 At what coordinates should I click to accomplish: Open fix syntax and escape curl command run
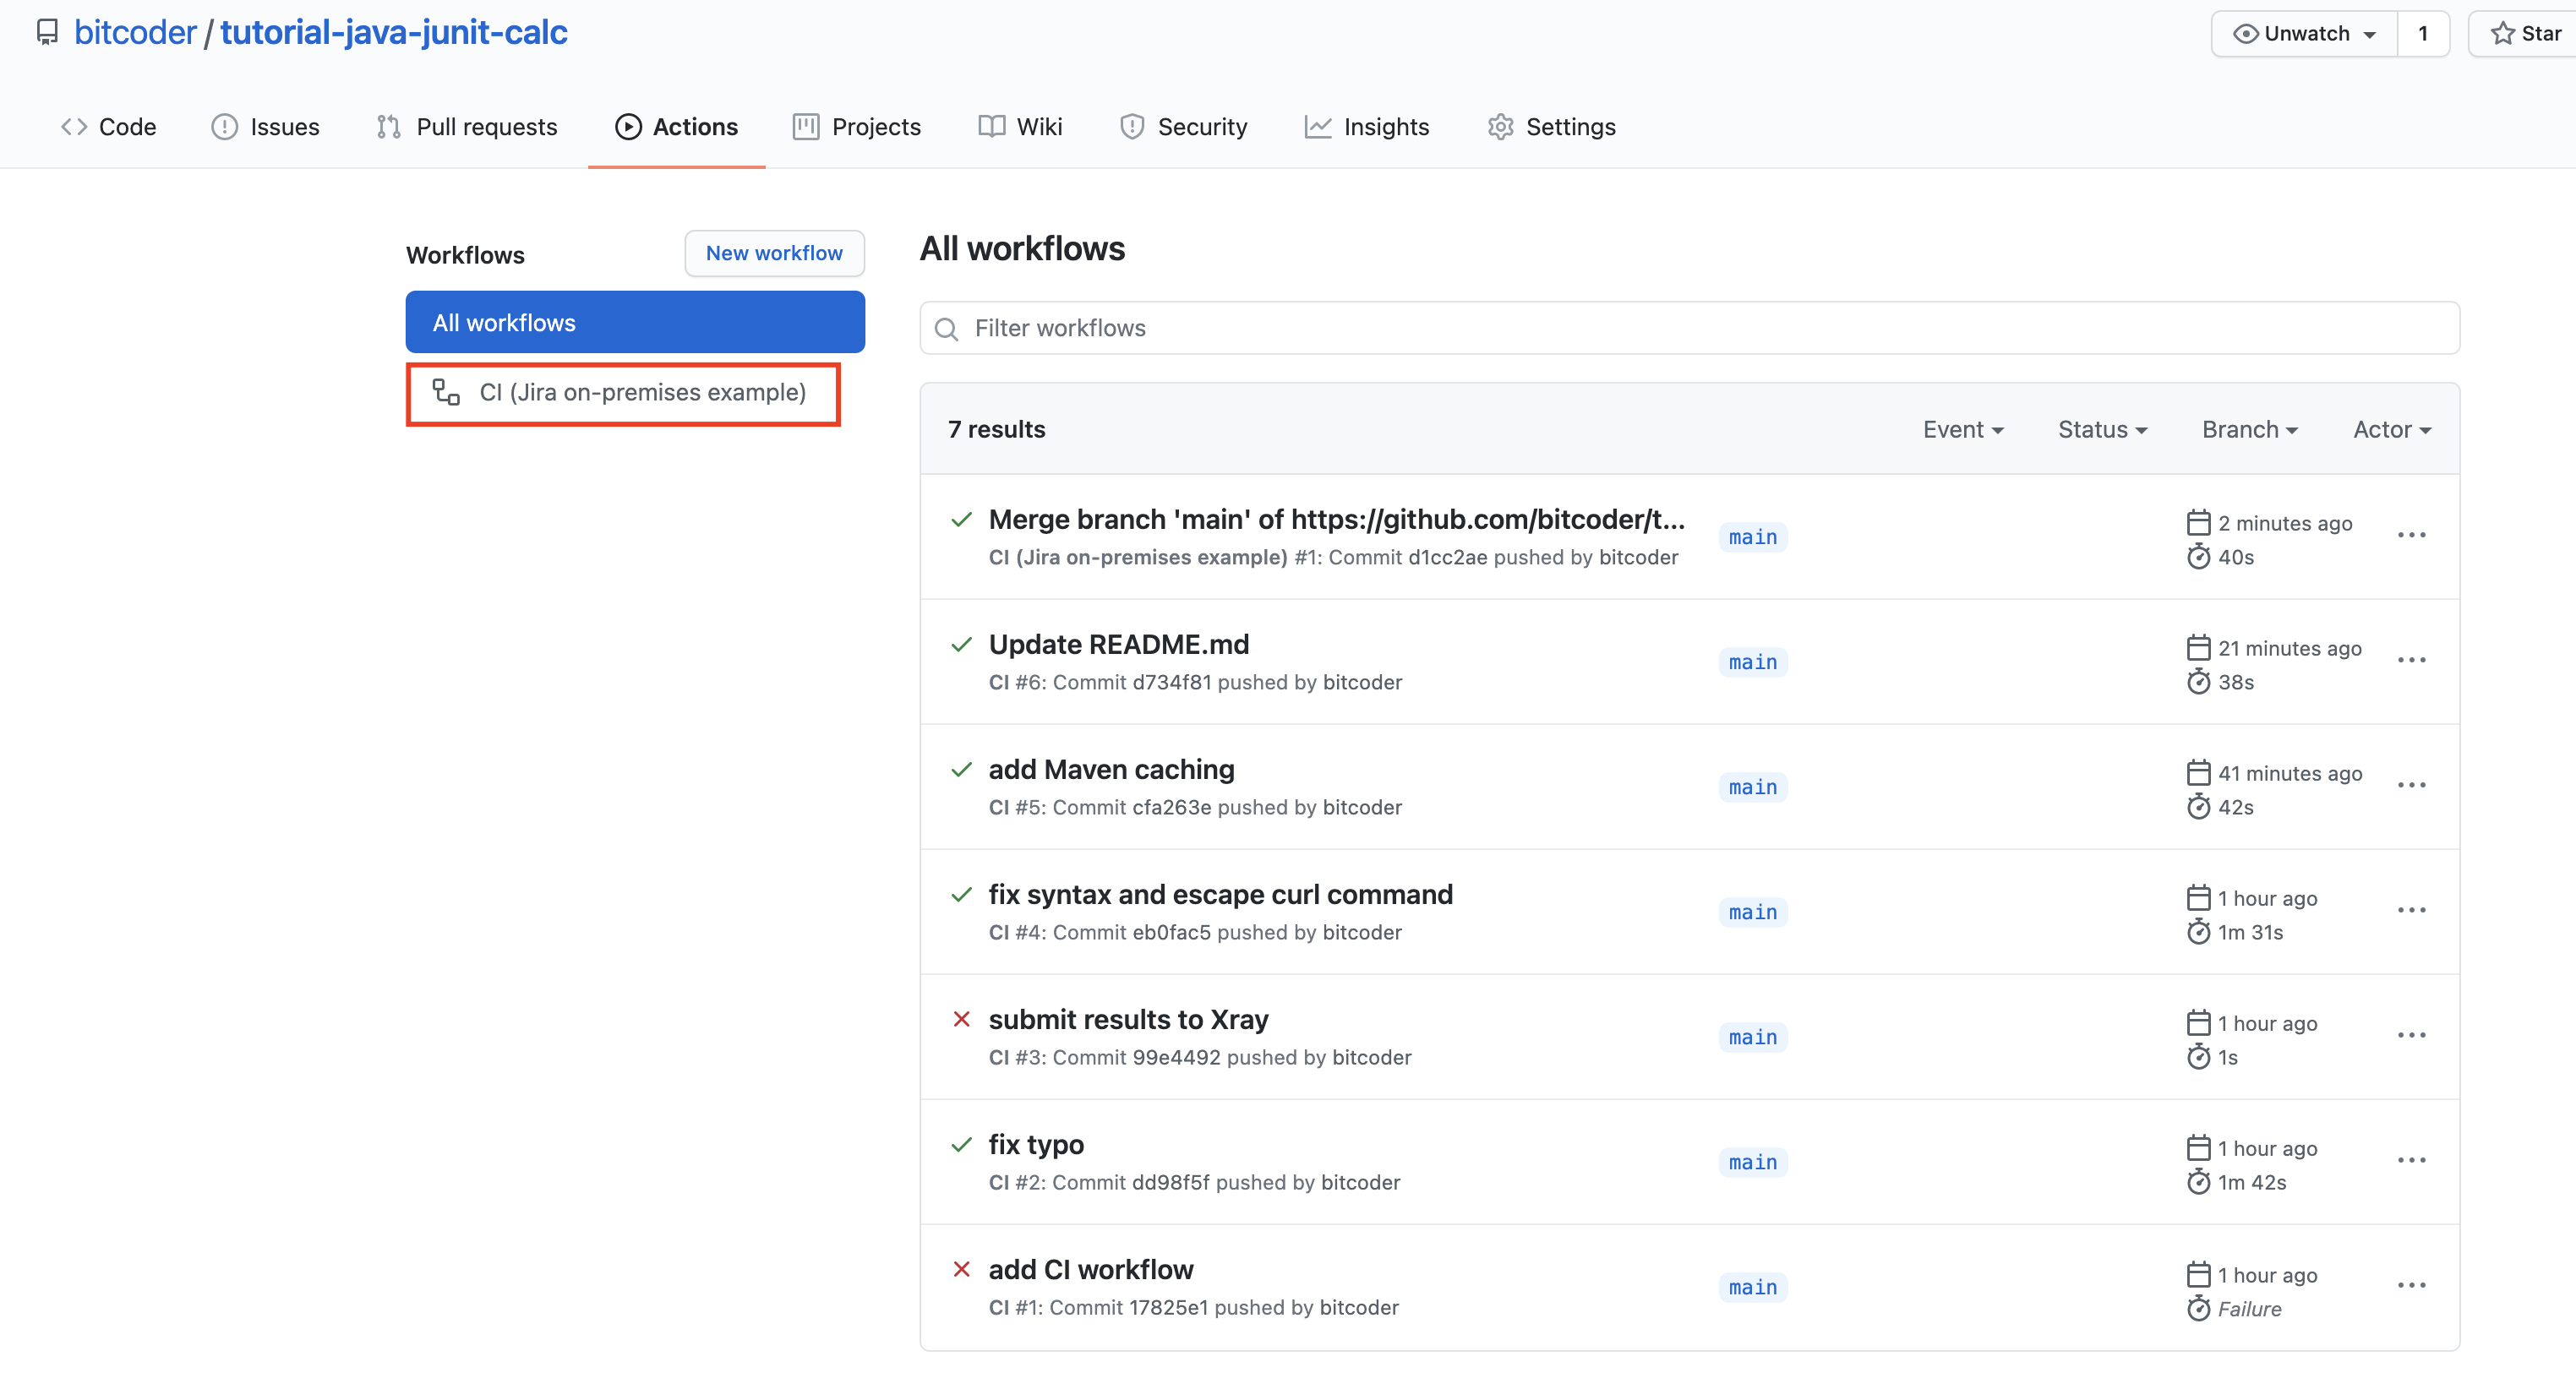[x=1221, y=894]
